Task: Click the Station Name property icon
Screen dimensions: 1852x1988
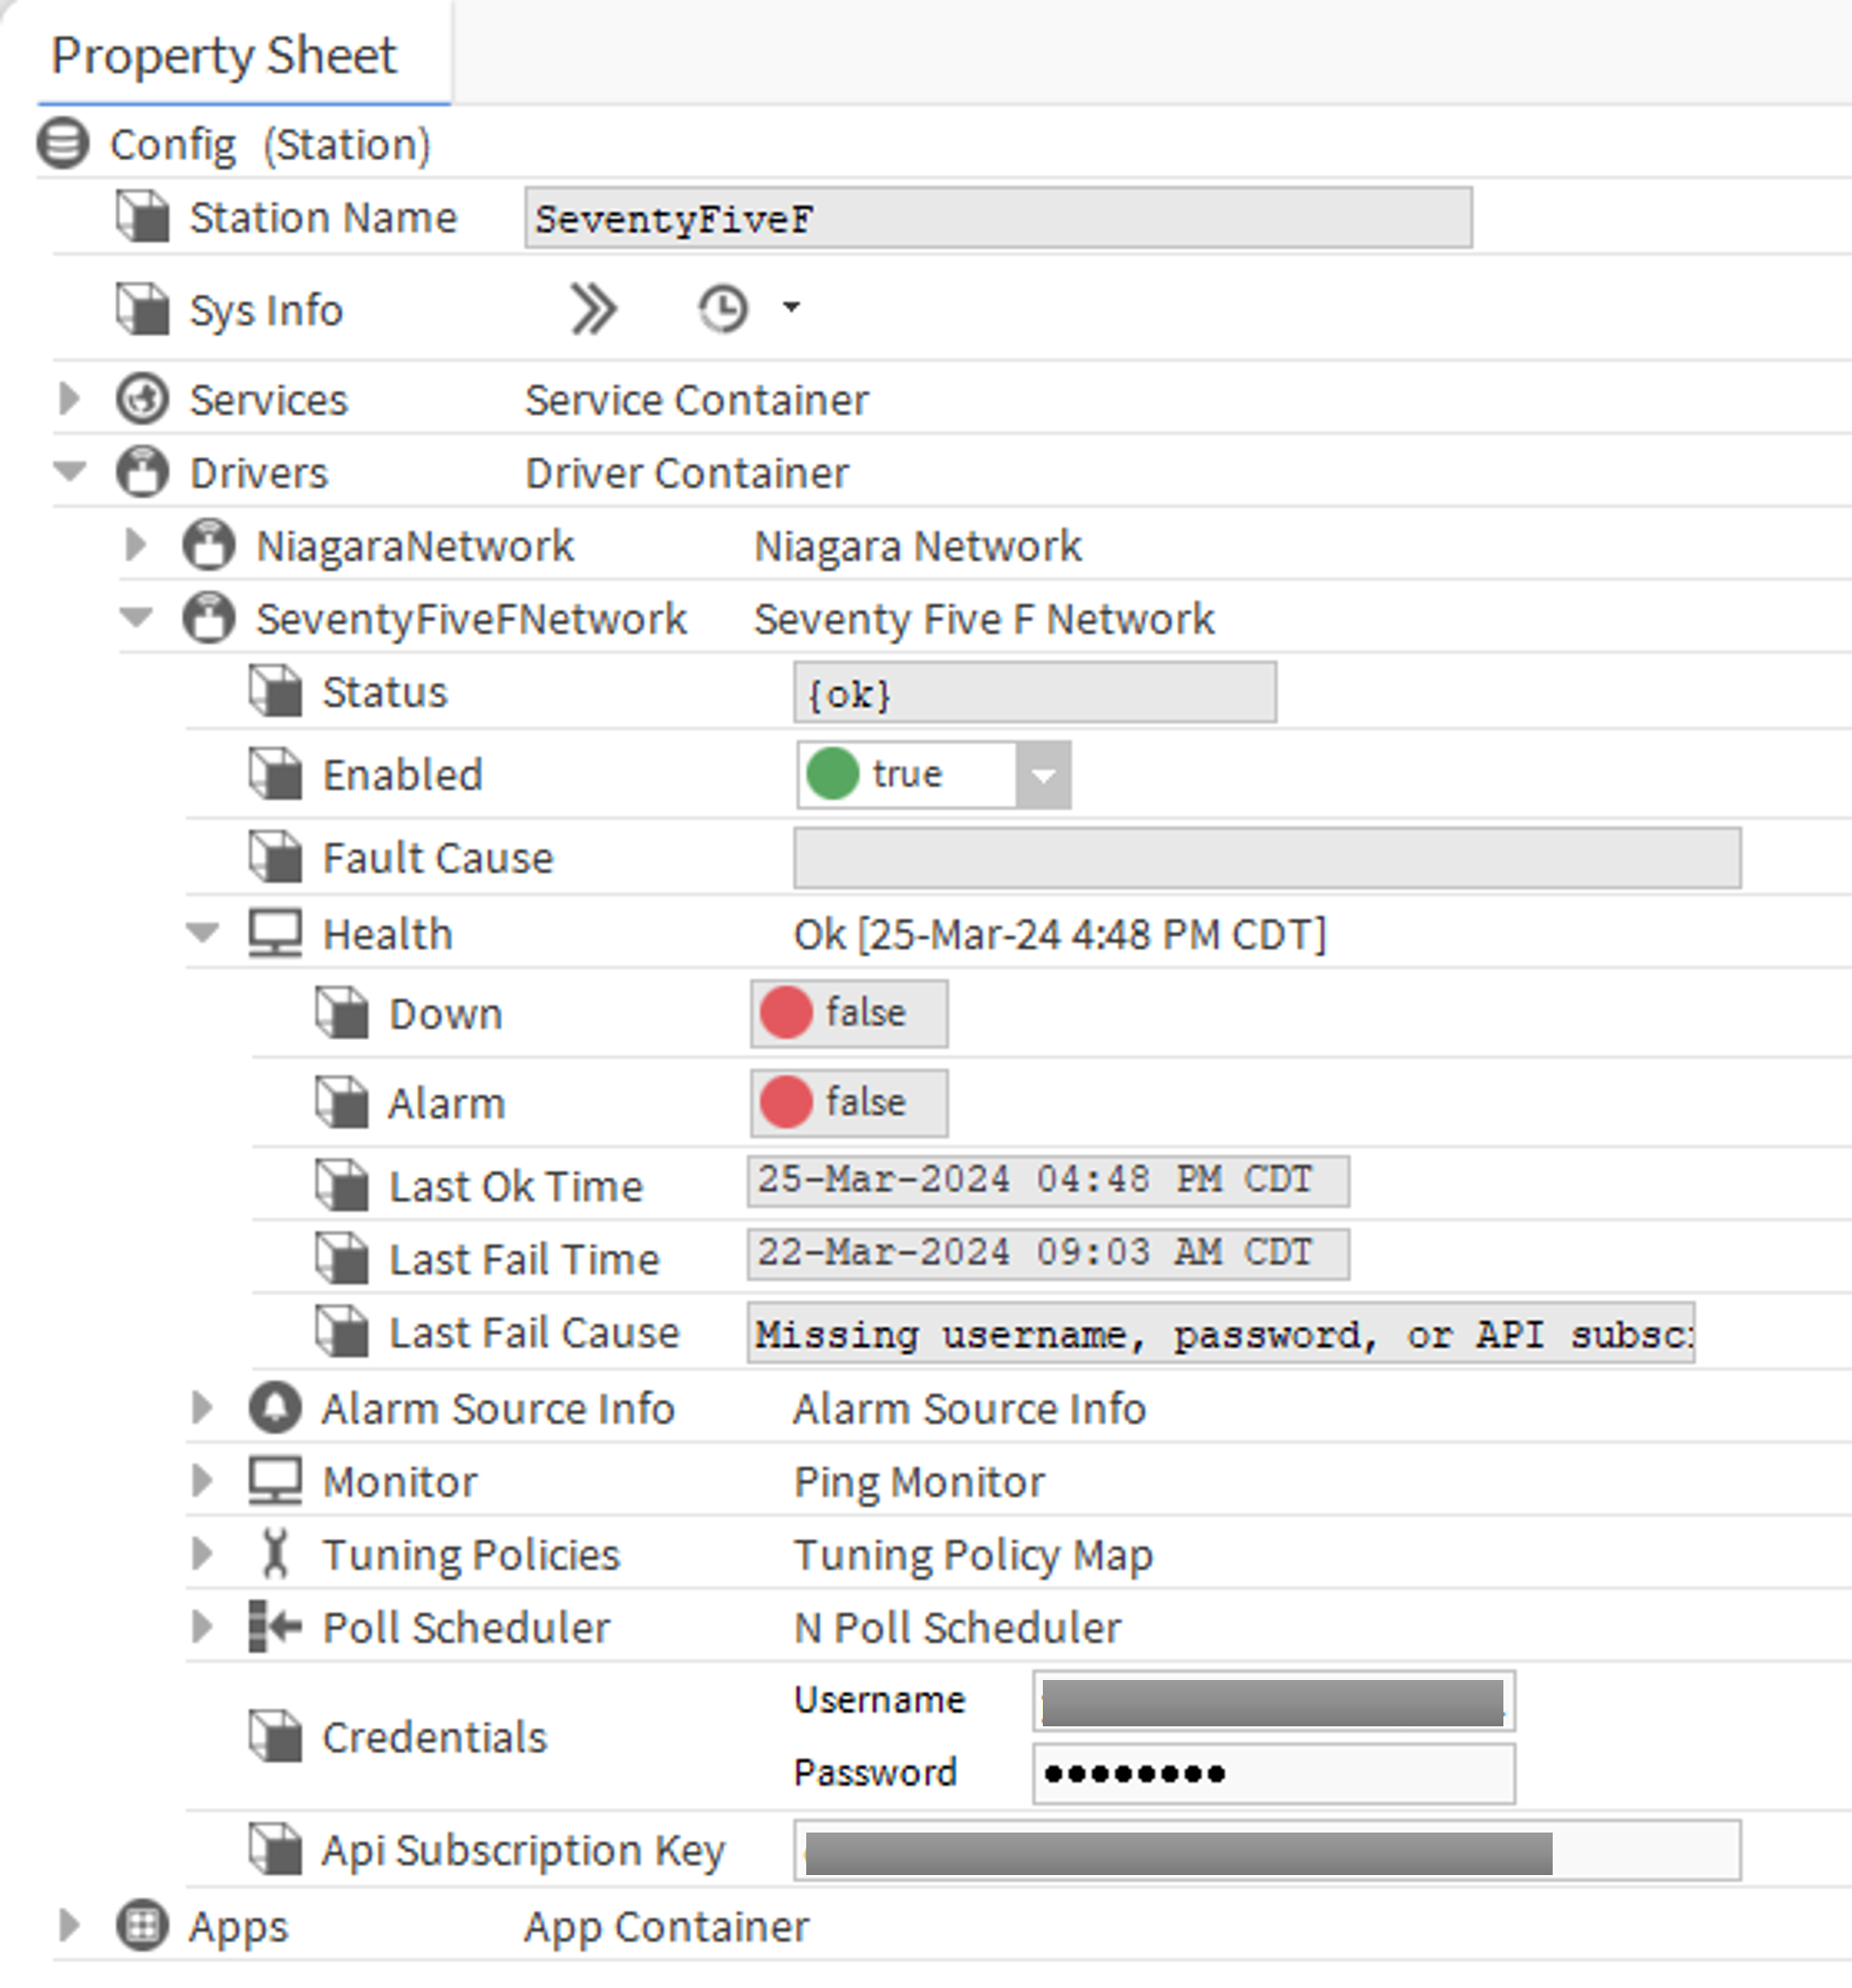Action: coord(143,217)
